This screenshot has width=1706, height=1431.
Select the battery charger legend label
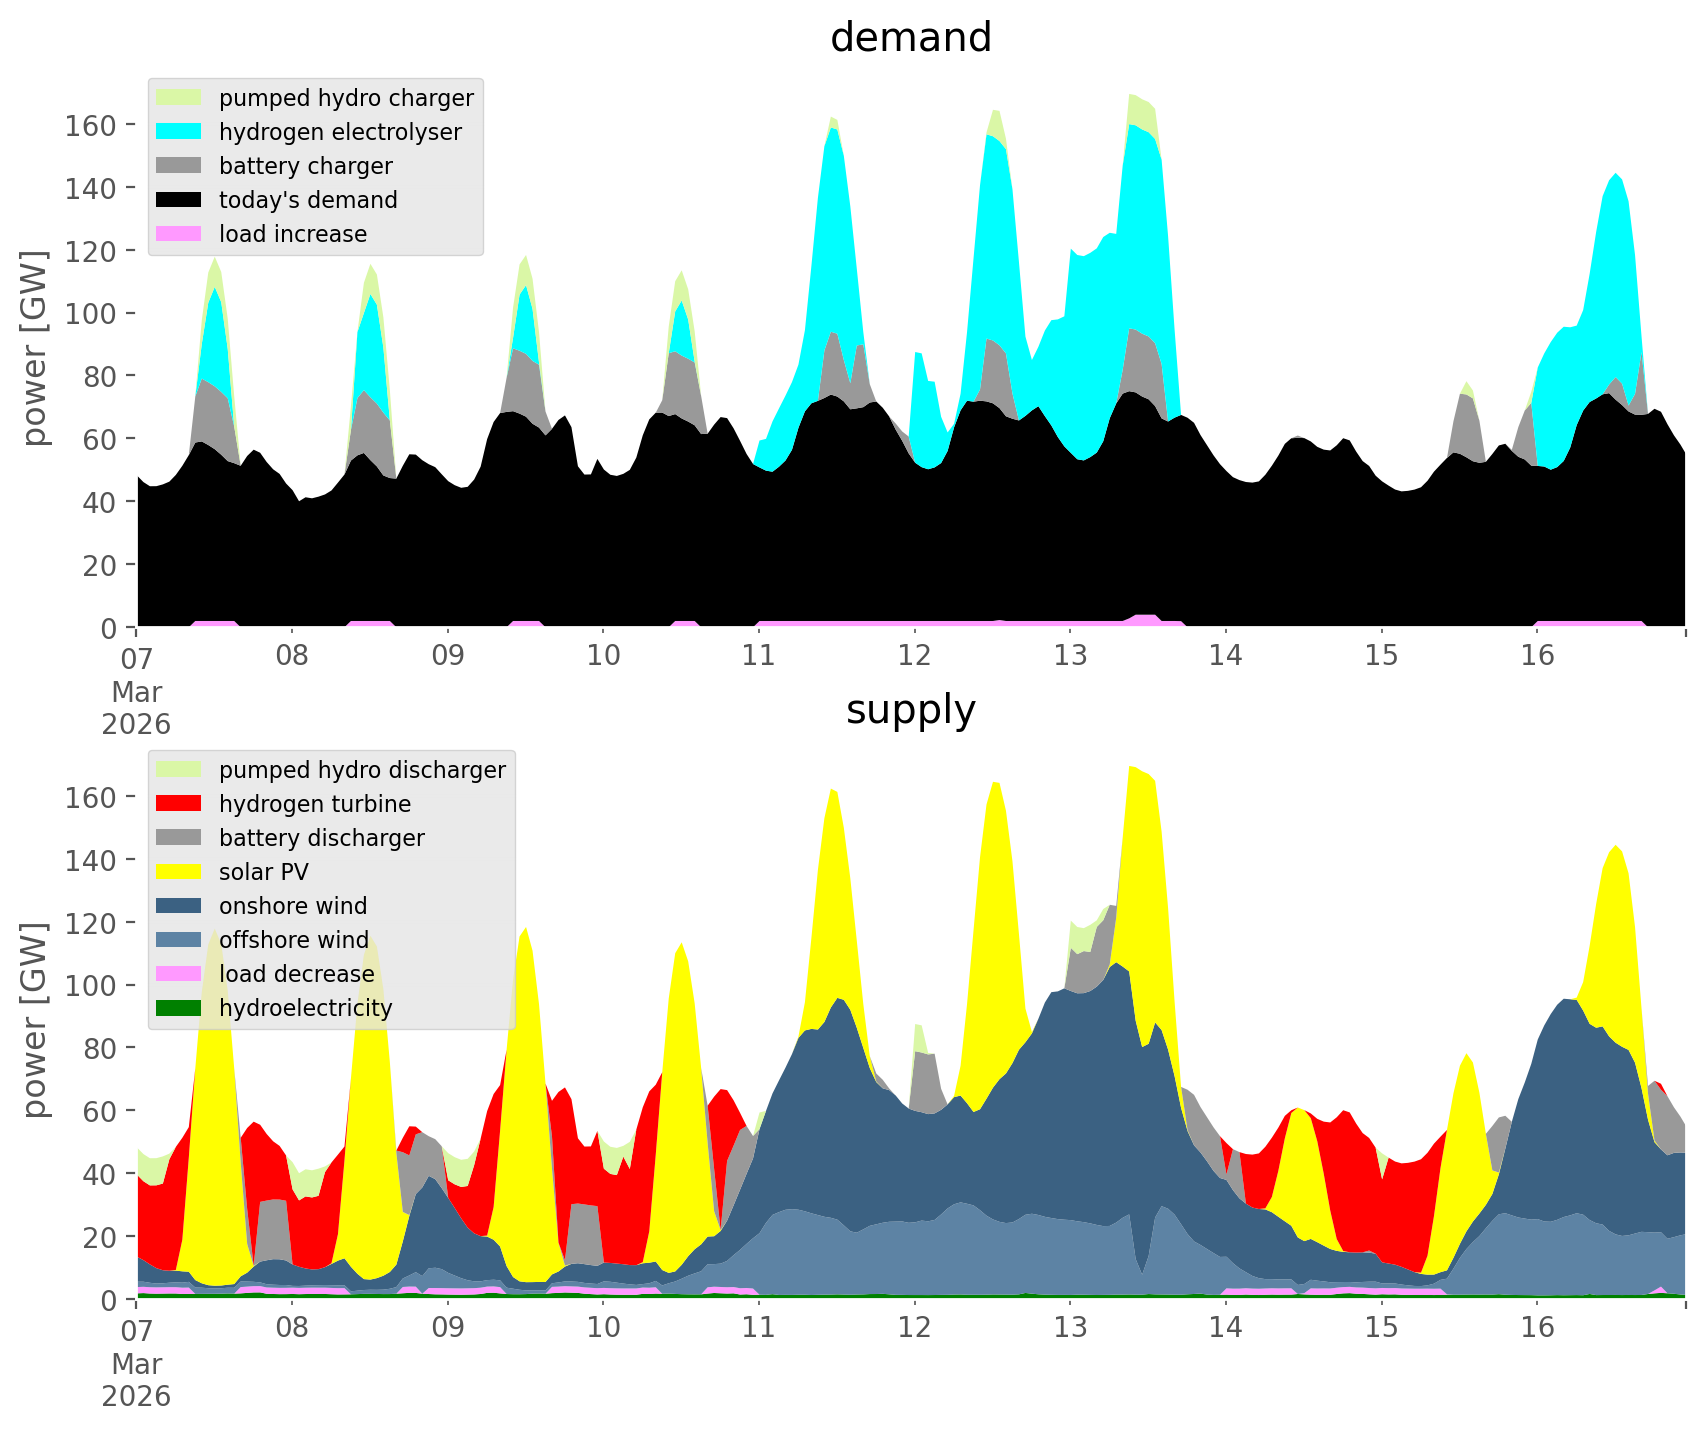coord(305,166)
